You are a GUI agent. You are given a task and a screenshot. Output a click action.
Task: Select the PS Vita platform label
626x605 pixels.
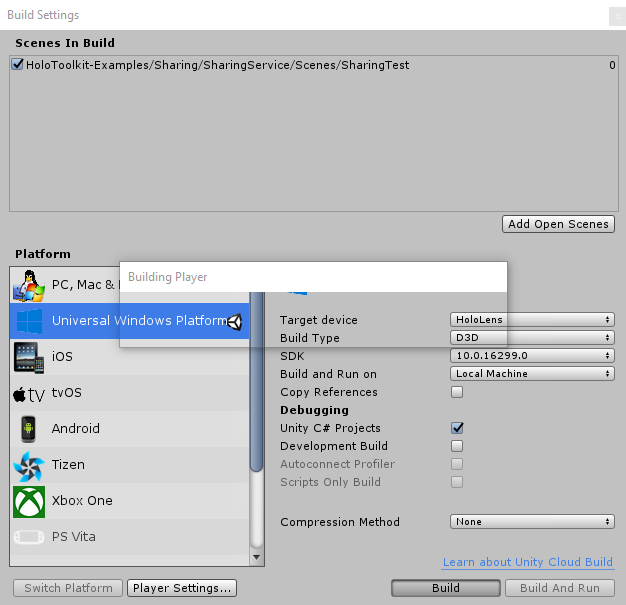click(x=74, y=537)
